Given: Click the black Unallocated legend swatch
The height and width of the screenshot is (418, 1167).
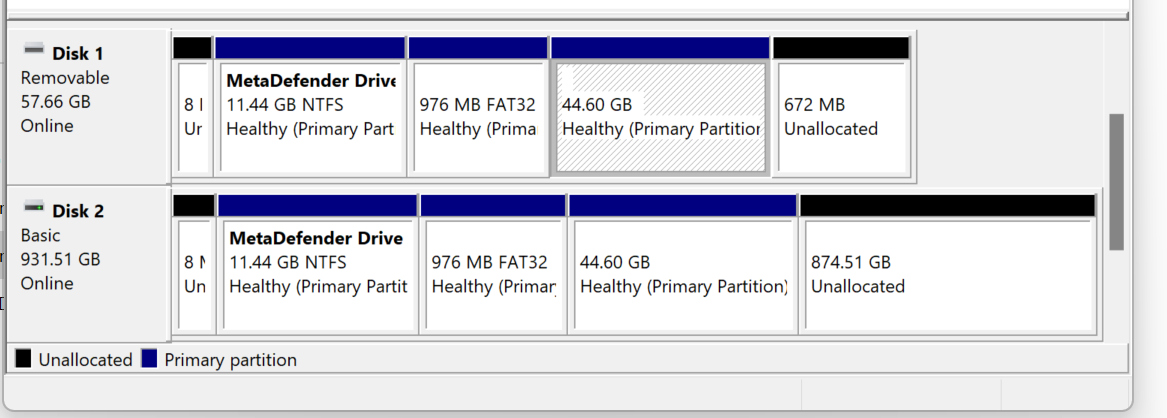Looking at the screenshot, I should 23,359.
